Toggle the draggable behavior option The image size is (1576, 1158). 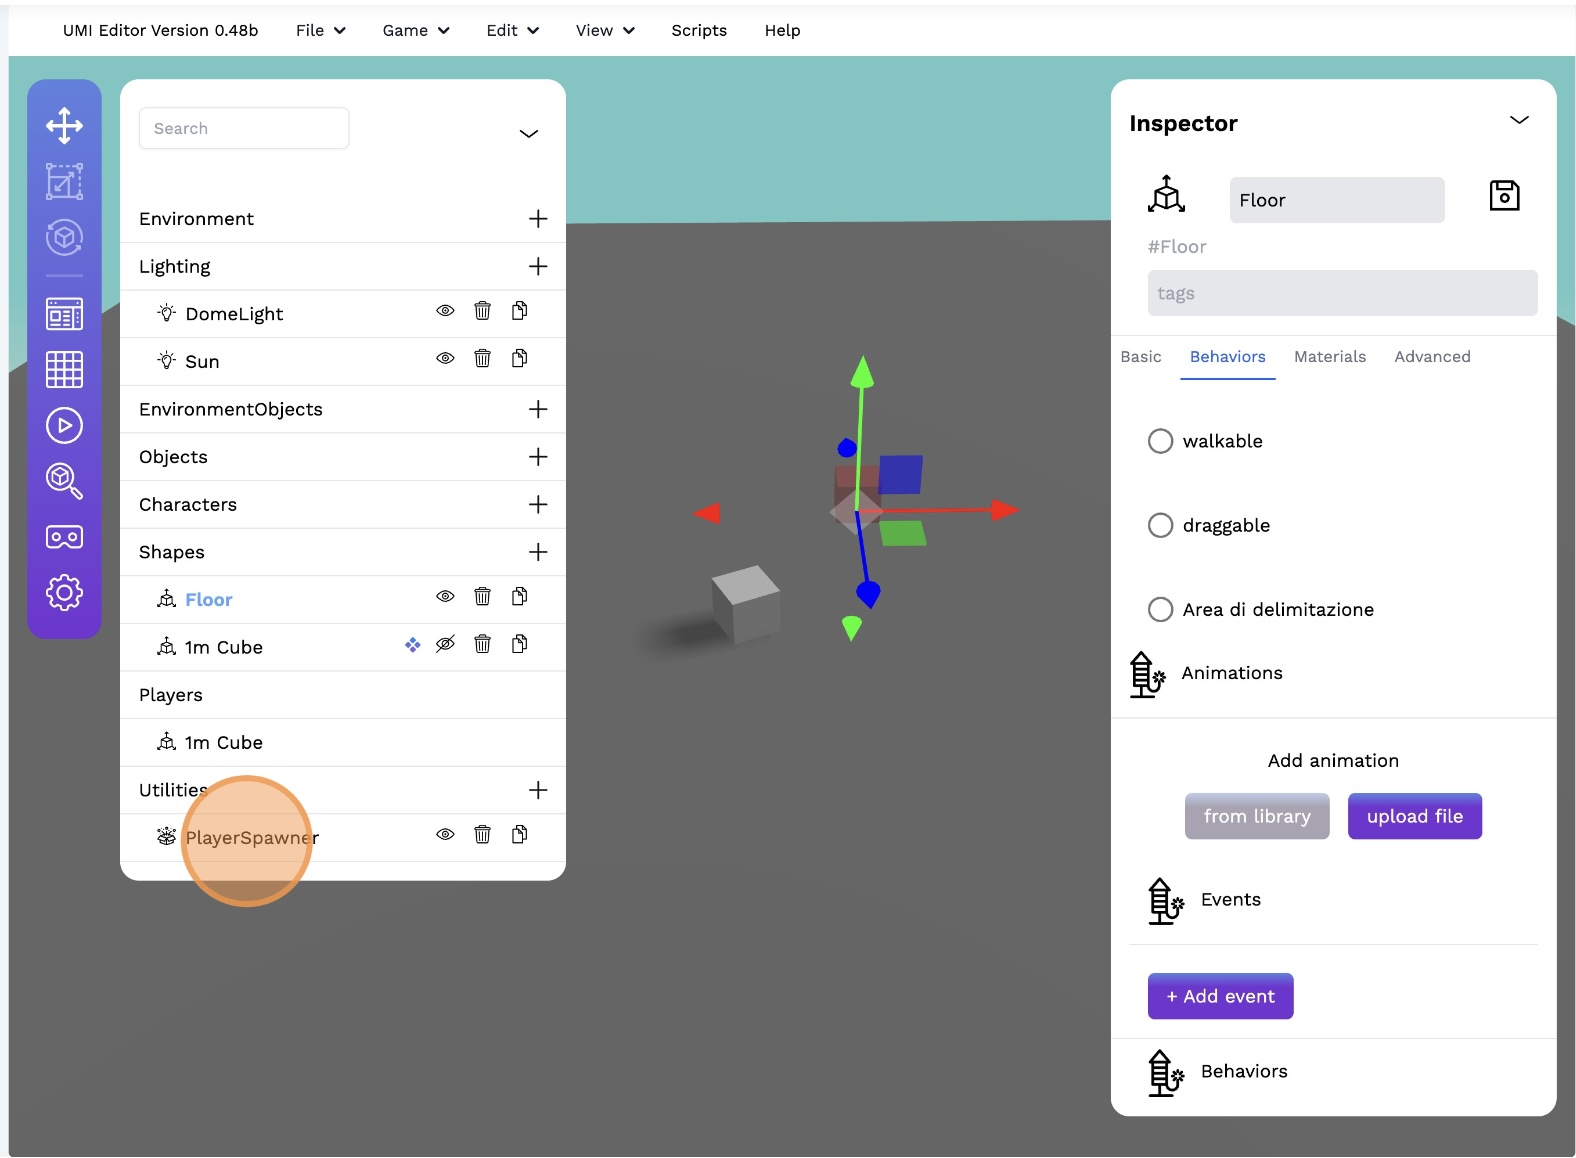[x=1160, y=525]
